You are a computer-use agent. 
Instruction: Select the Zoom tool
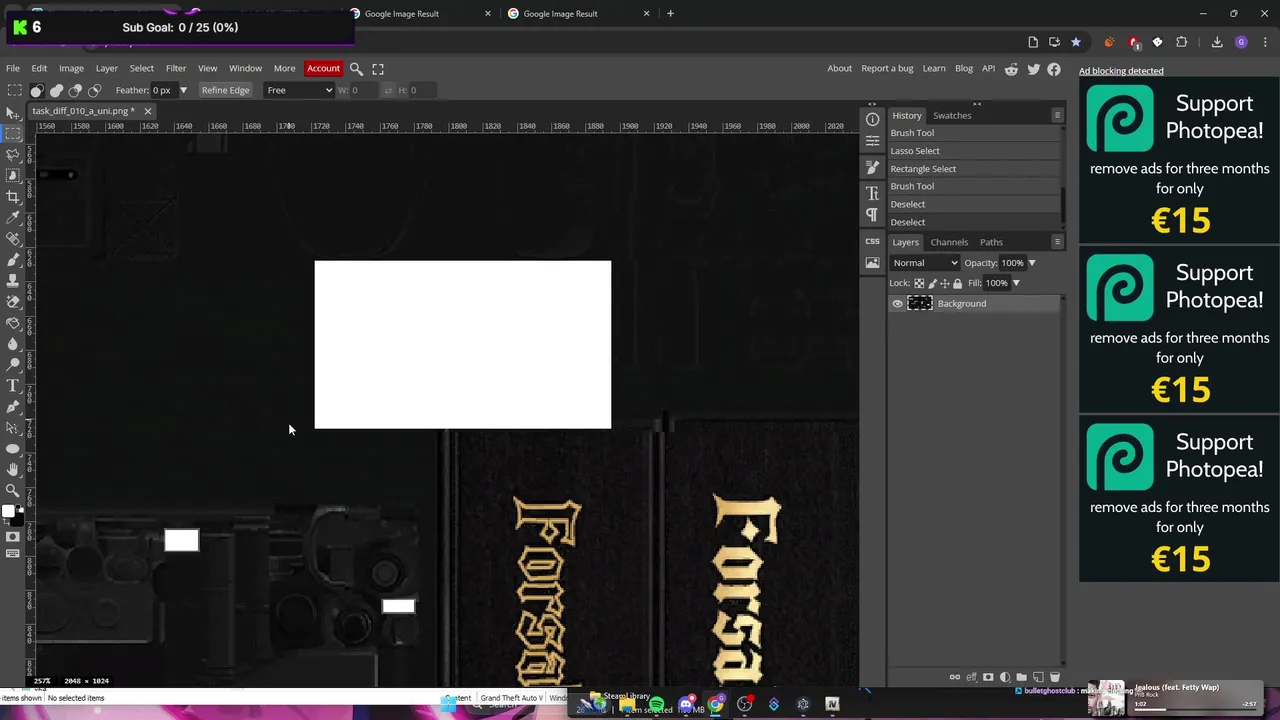click(13, 490)
